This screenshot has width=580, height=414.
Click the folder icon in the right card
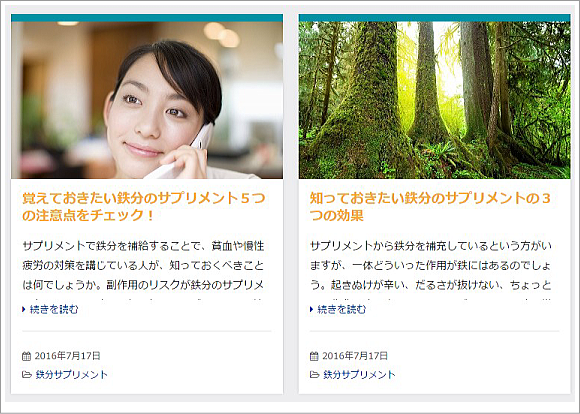(x=314, y=375)
